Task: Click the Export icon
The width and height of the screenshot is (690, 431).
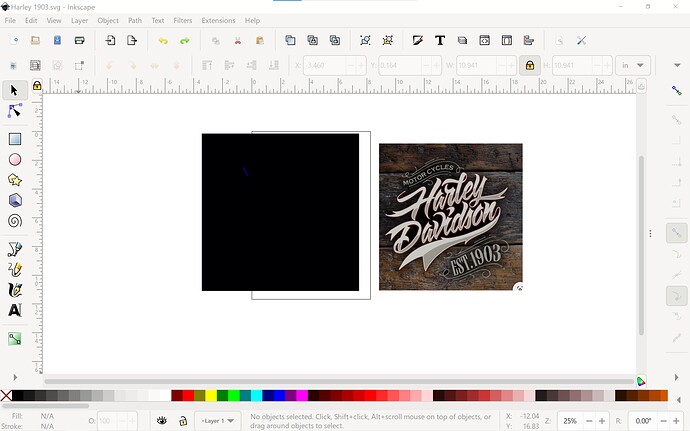Action: tap(132, 41)
